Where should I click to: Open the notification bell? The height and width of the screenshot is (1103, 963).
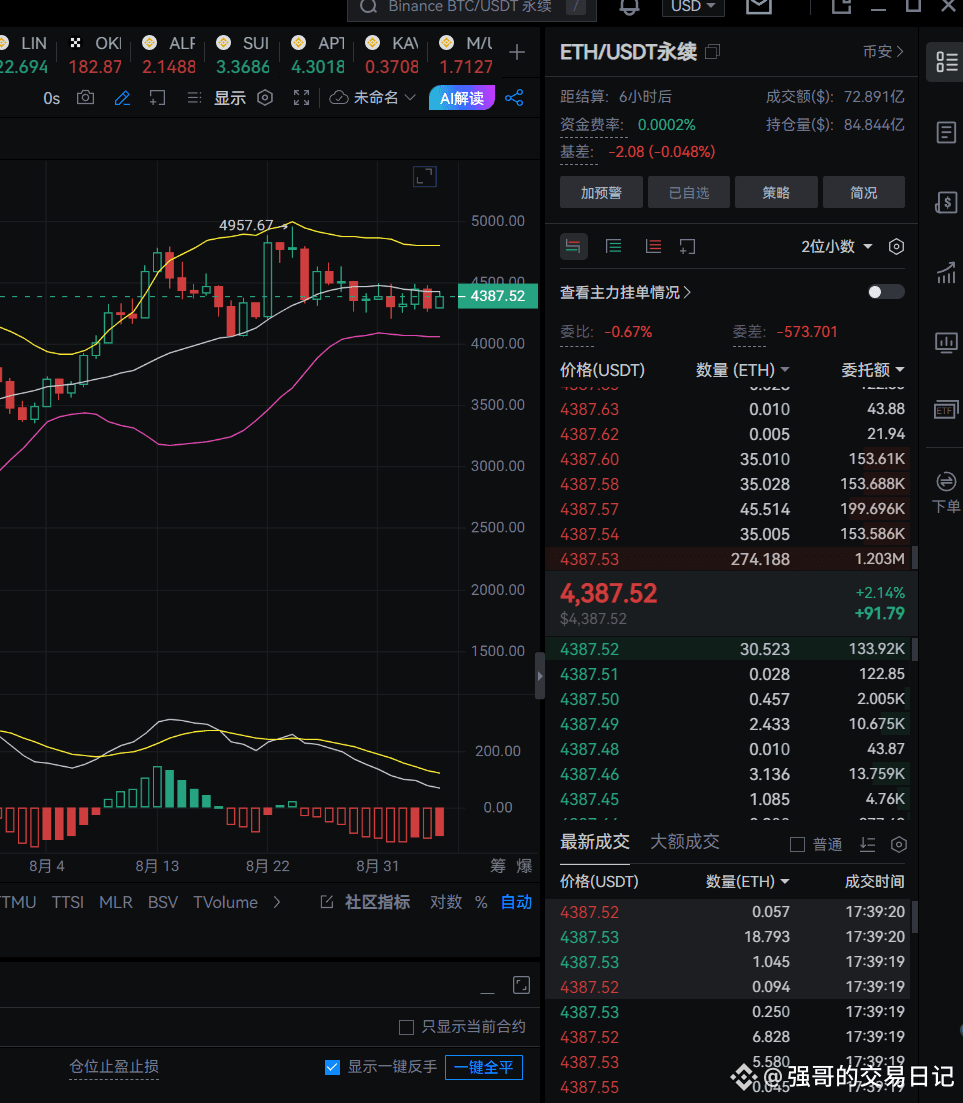pyautogui.click(x=629, y=7)
